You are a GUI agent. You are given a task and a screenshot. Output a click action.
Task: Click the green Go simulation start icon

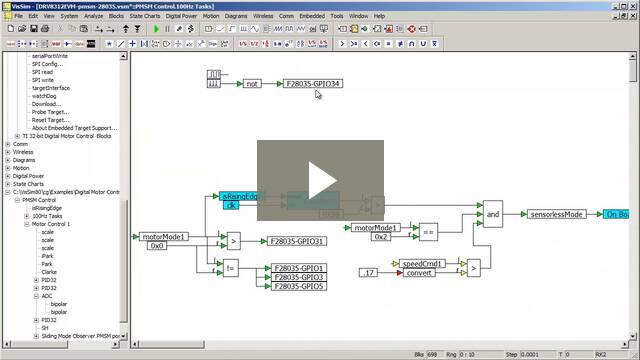tap(156, 29)
